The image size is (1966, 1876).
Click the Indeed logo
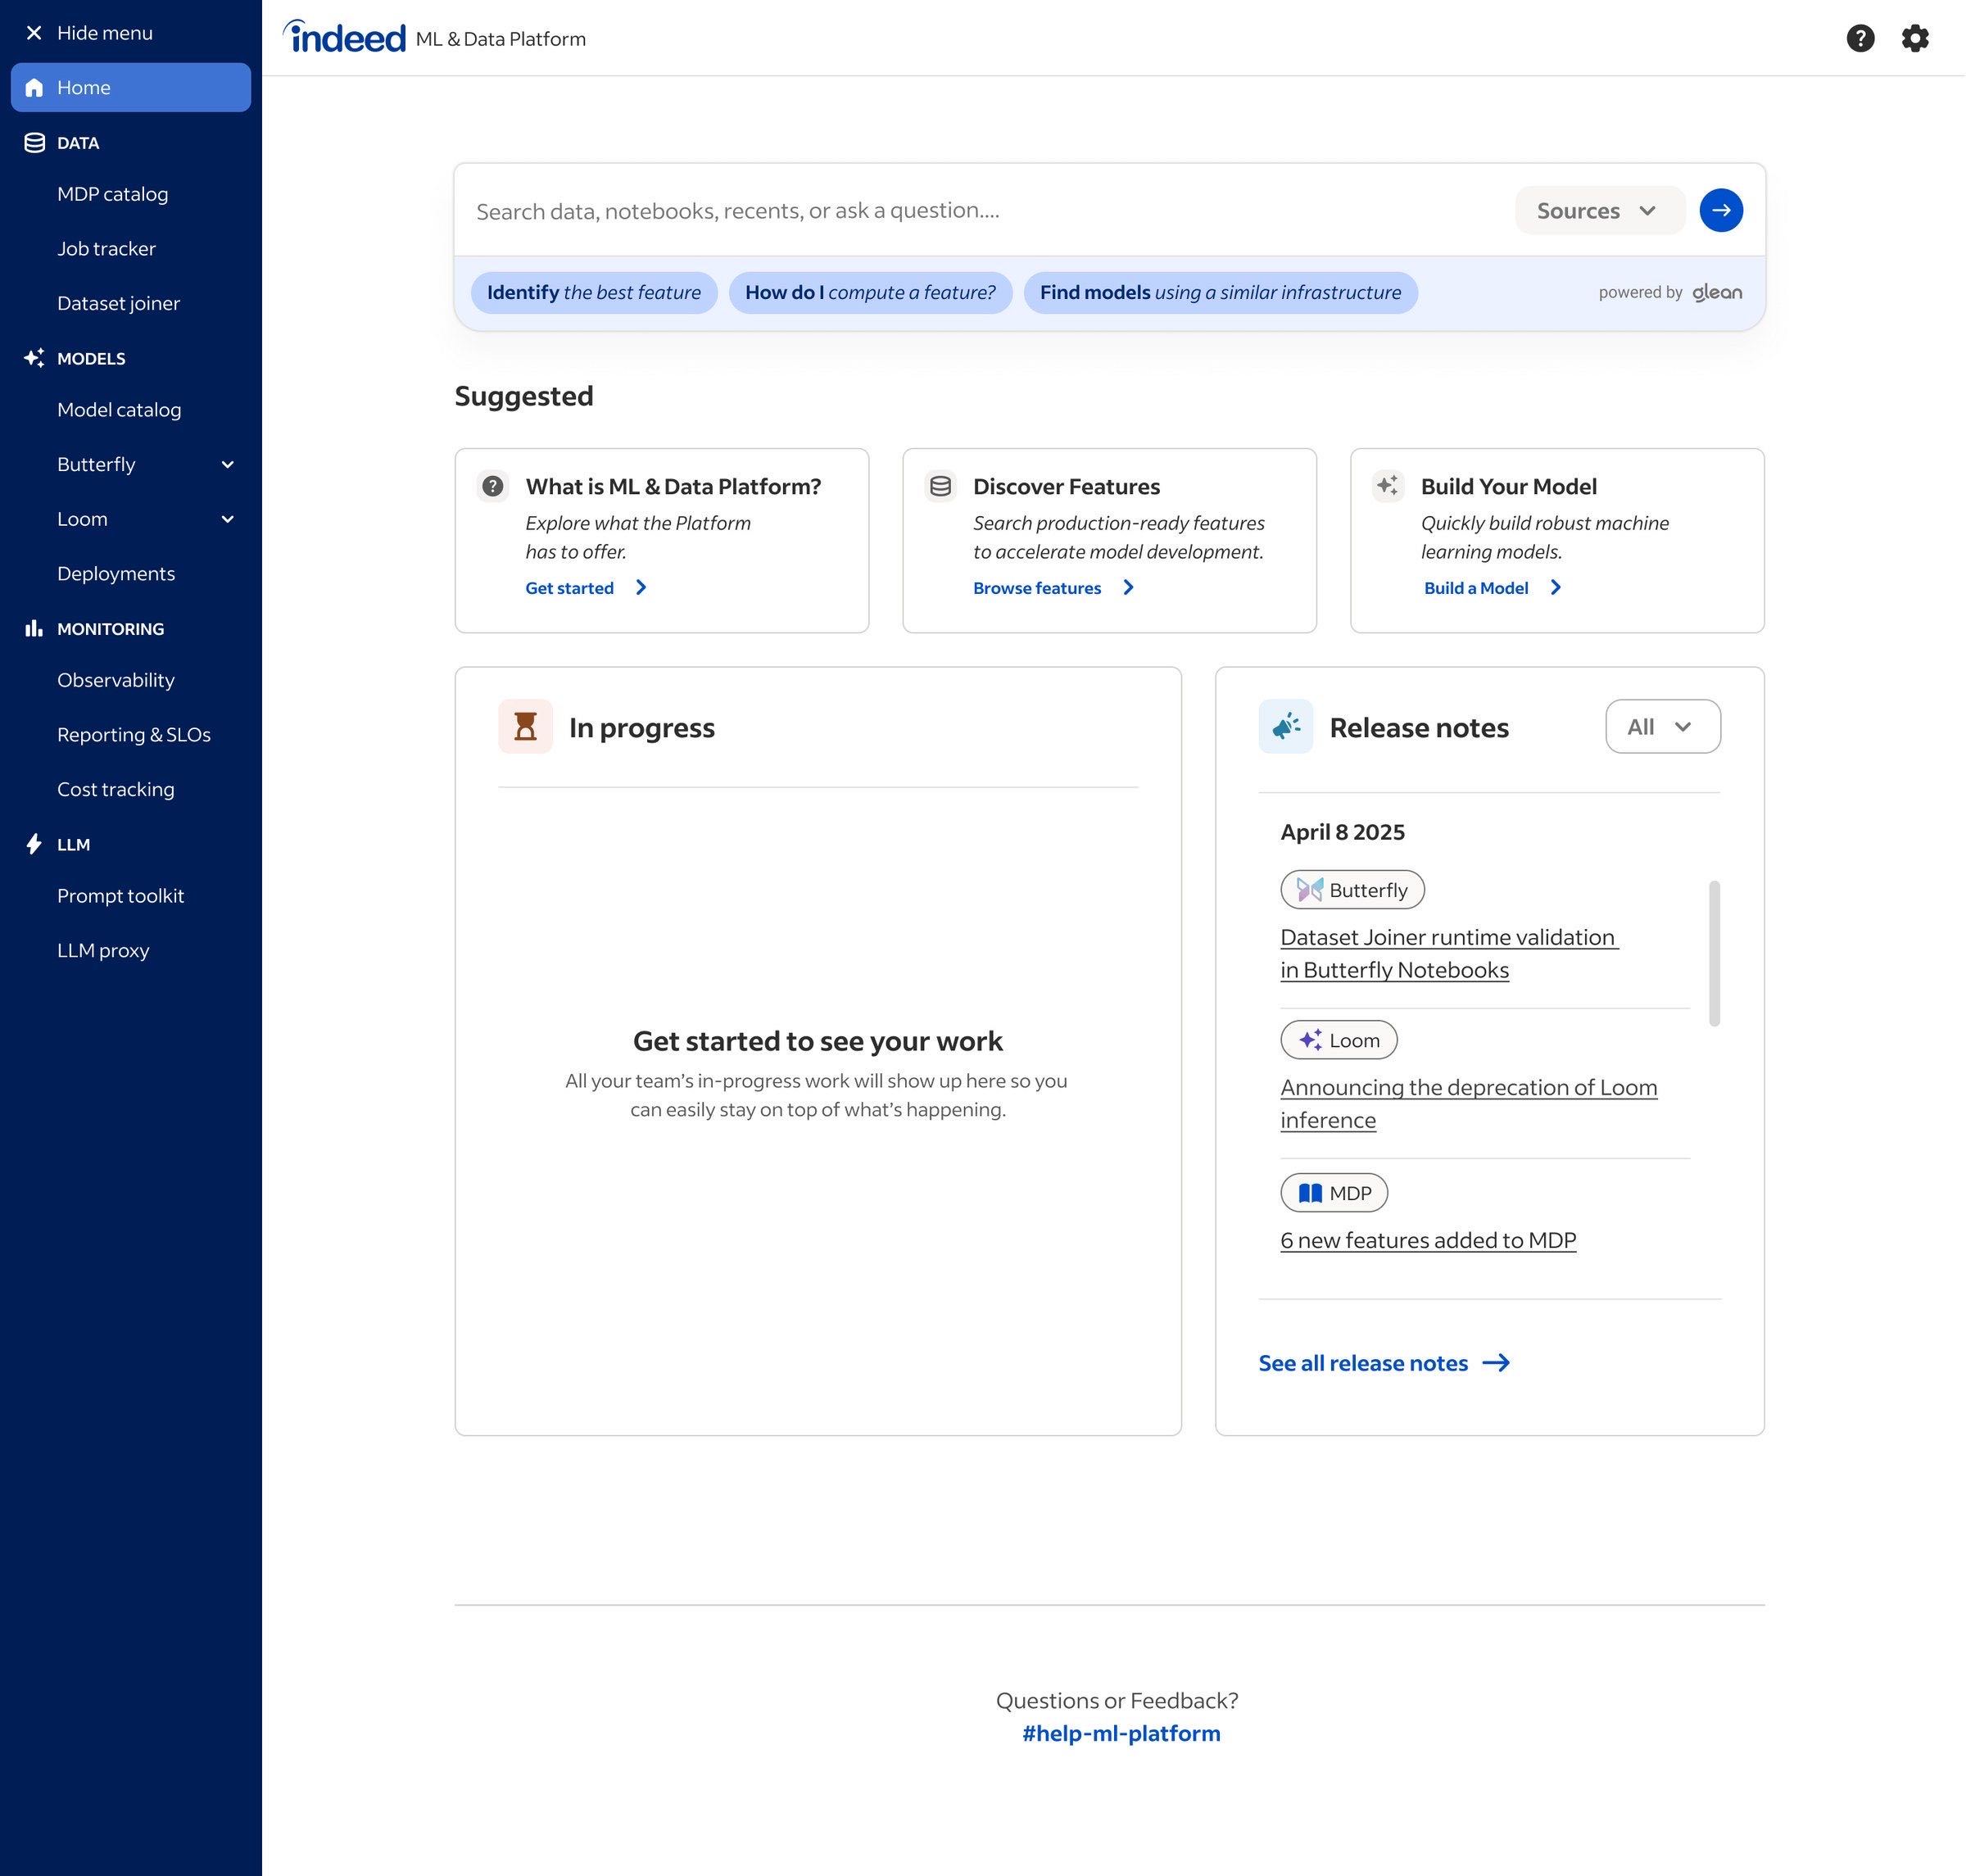[x=345, y=37]
